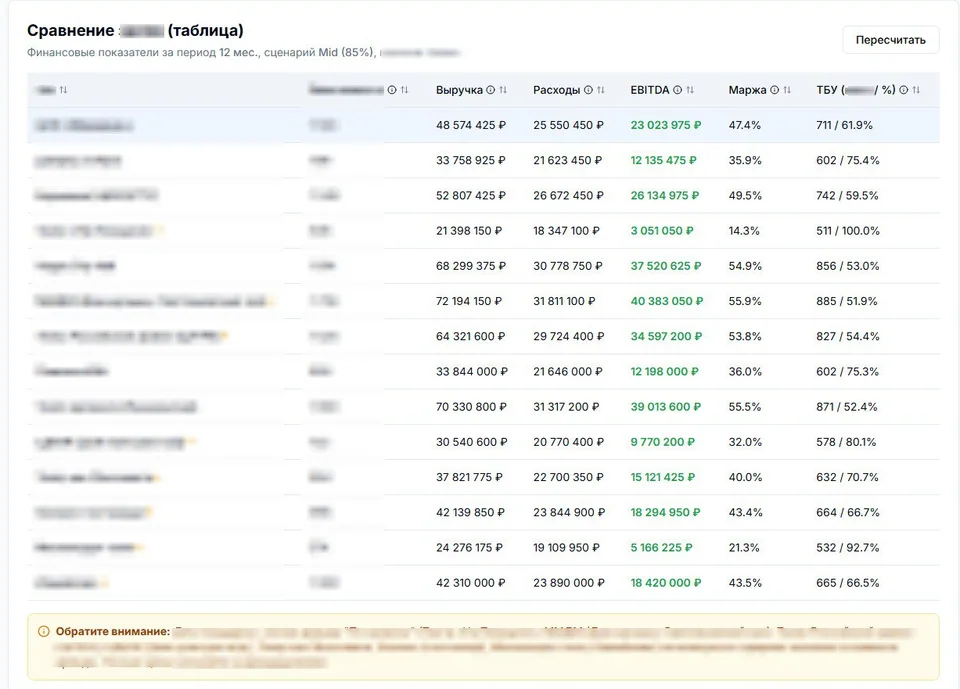Select the revenue value 37 821 775 ₽
The width and height of the screenshot is (960, 689).
[x=469, y=477]
